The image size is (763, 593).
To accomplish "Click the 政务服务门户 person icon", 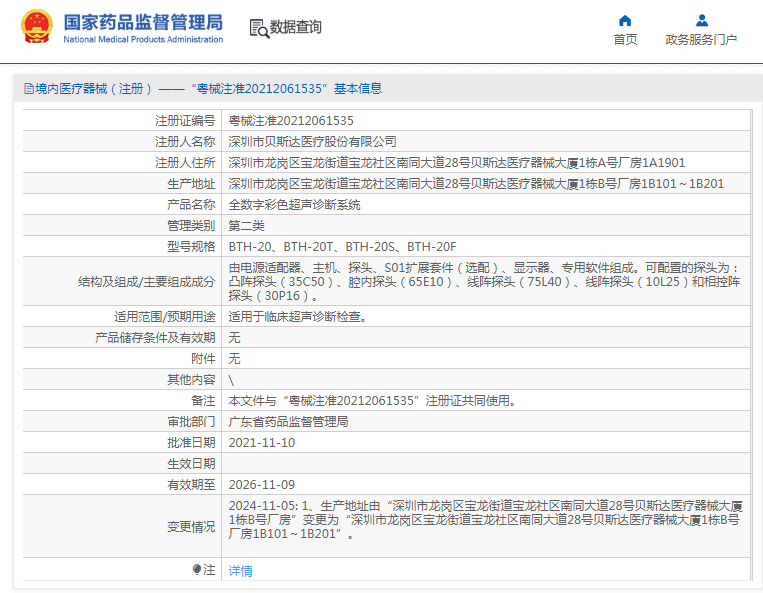I will pyautogui.click(x=701, y=20).
